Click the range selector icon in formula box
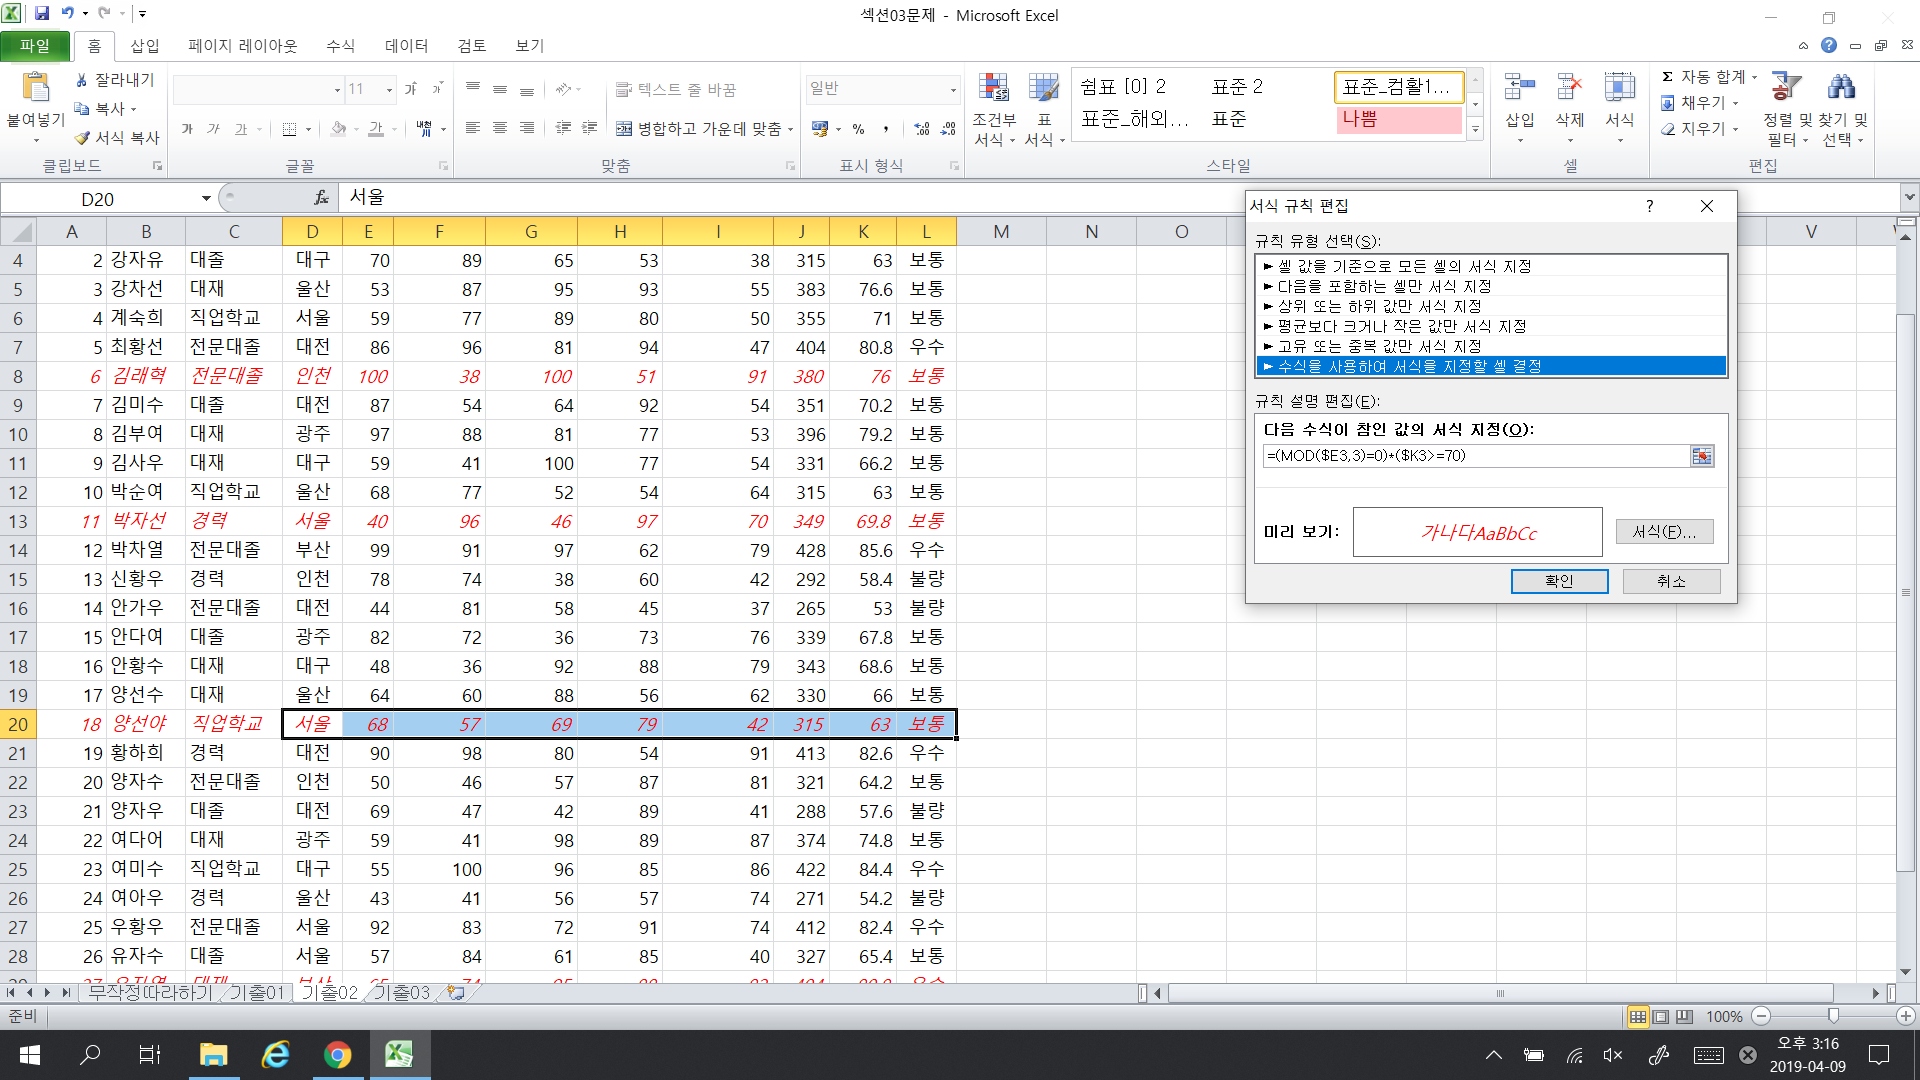Image resolution: width=1920 pixels, height=1080 pixels. (1702, 456)
